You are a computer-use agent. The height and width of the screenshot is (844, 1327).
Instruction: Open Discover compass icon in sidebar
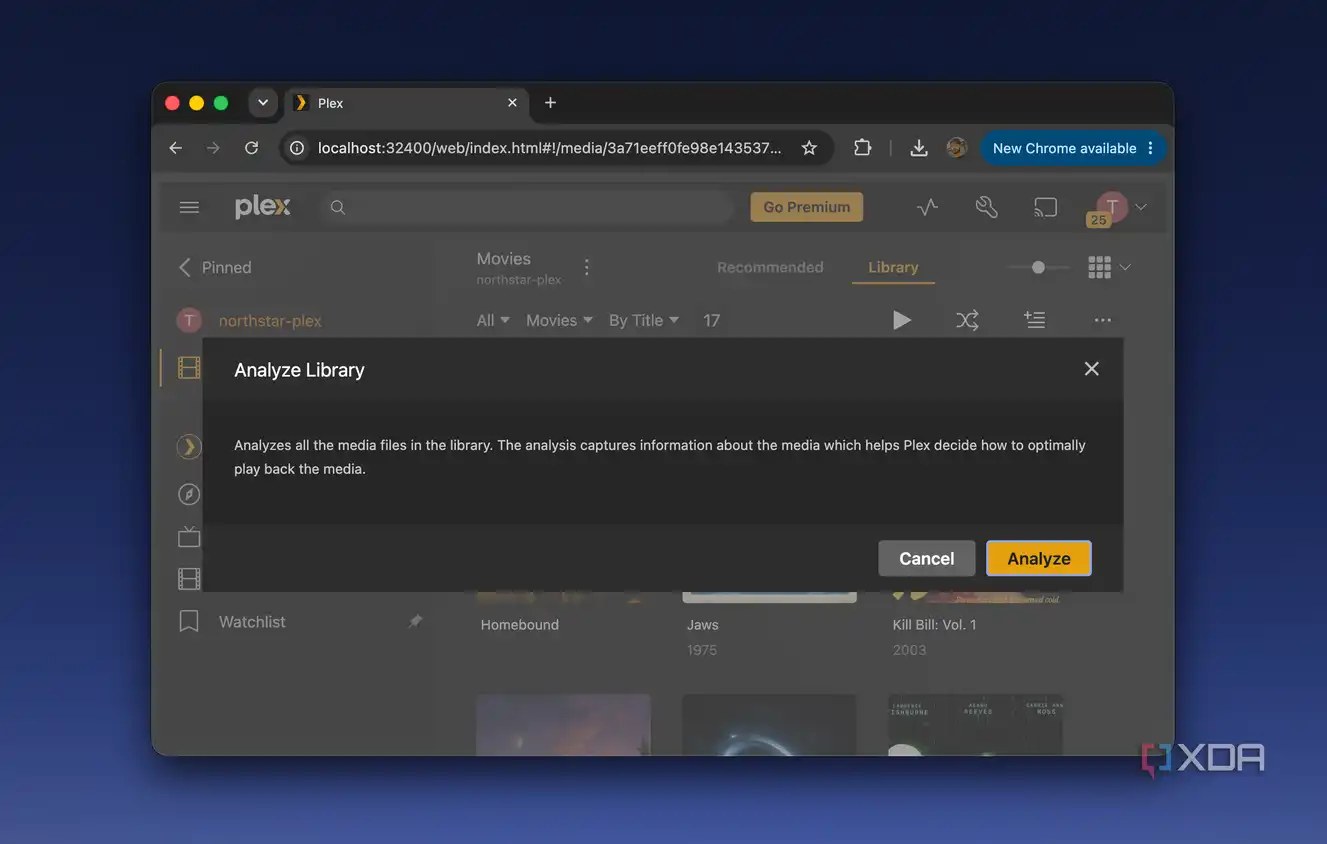point(189,494)
